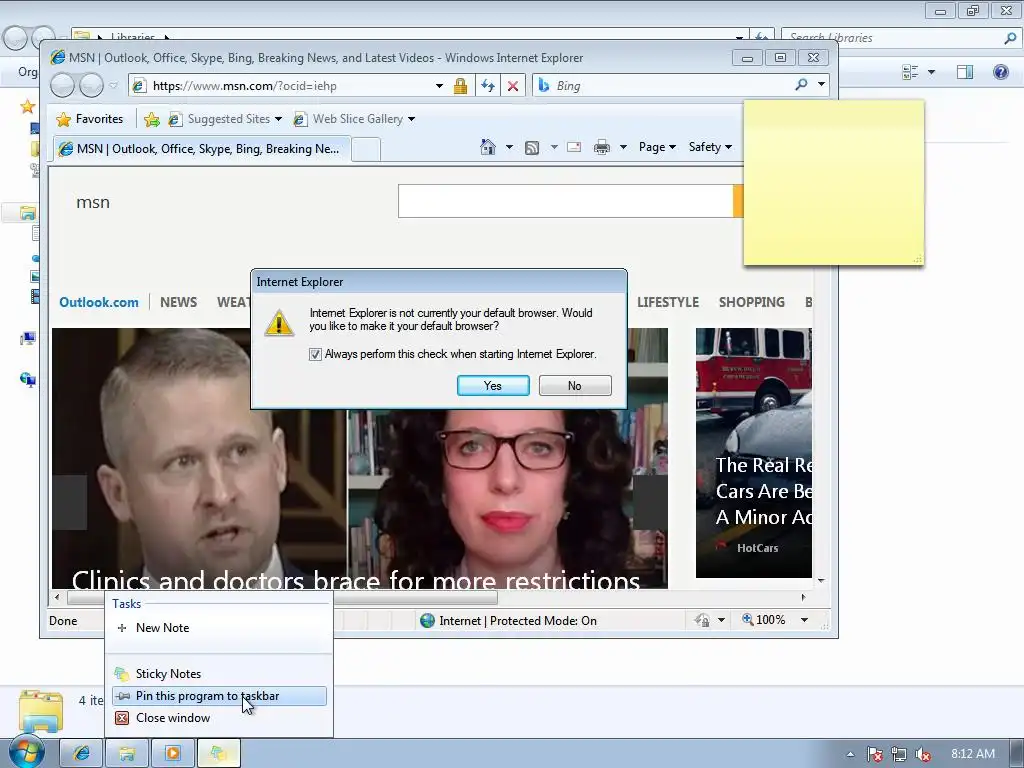Click the IE Forward navigation button
The image size is (1024, 768).
coord(91,85)
